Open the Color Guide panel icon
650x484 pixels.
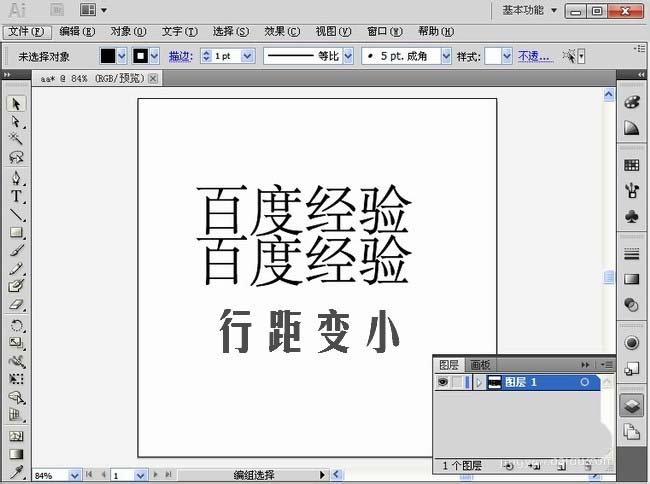(x=631, y=128)
